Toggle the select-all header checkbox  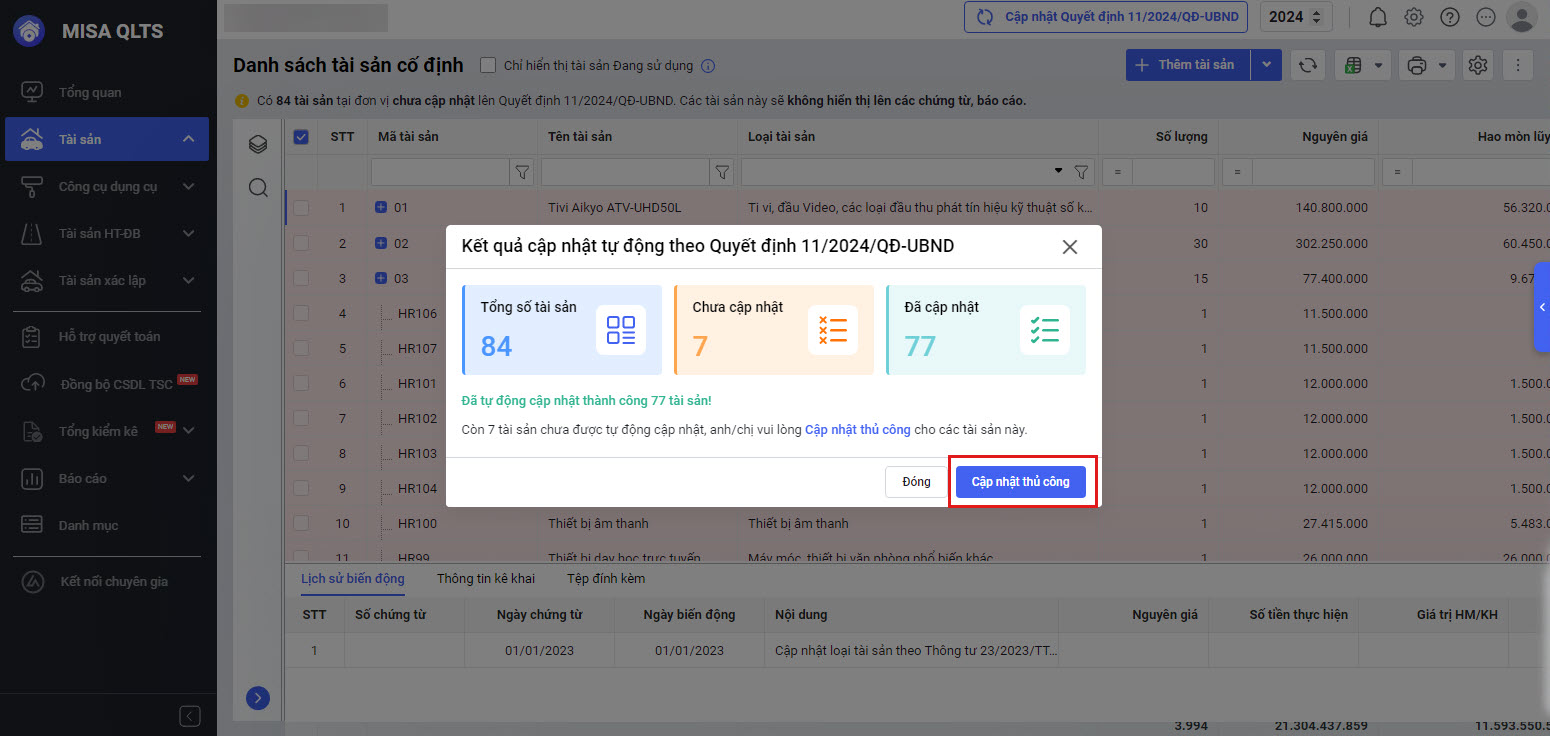click(301, 137)
